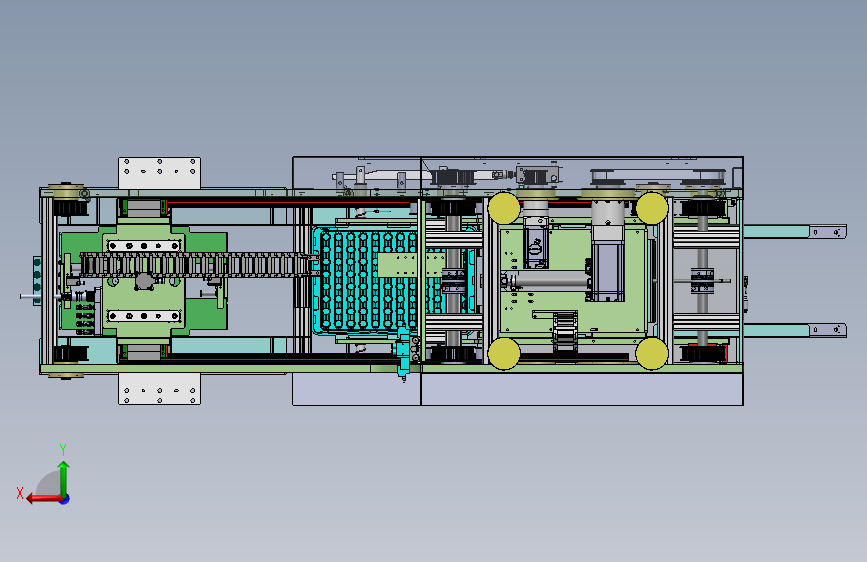Viewport: 867px width, 562px height.
Task: Select the upper-left yellow round pad
Action: (x=504, y=208)
